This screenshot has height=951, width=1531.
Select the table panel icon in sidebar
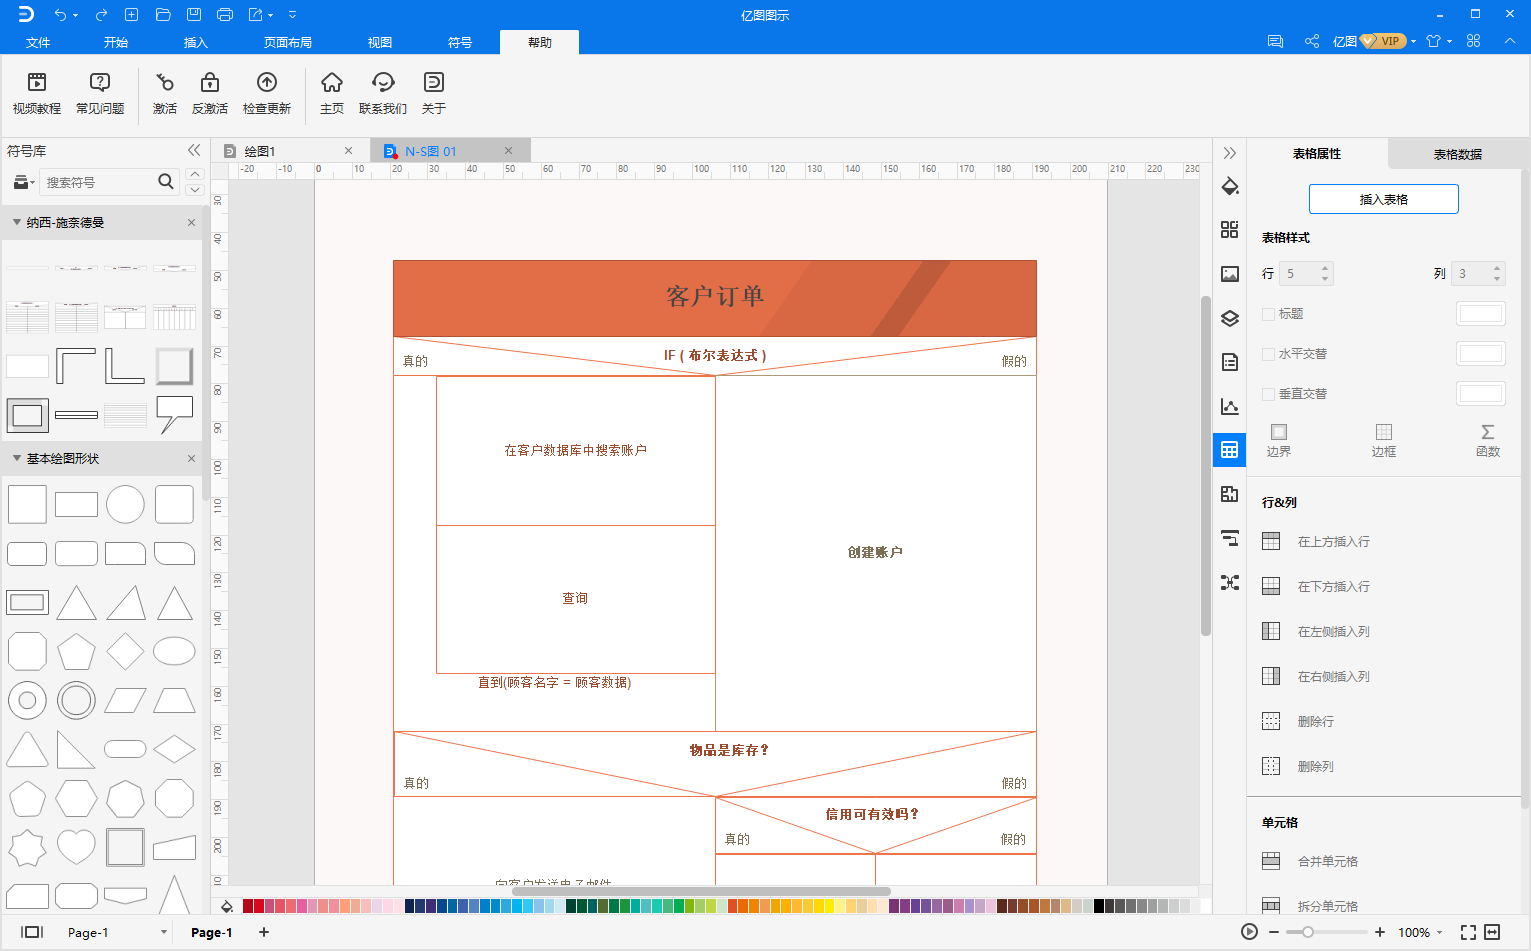pos(1230,450)
